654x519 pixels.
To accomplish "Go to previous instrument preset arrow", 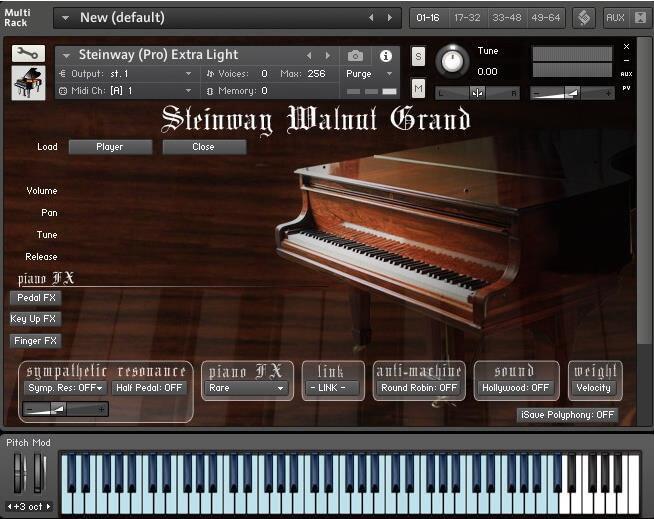I will click(309, 55).
